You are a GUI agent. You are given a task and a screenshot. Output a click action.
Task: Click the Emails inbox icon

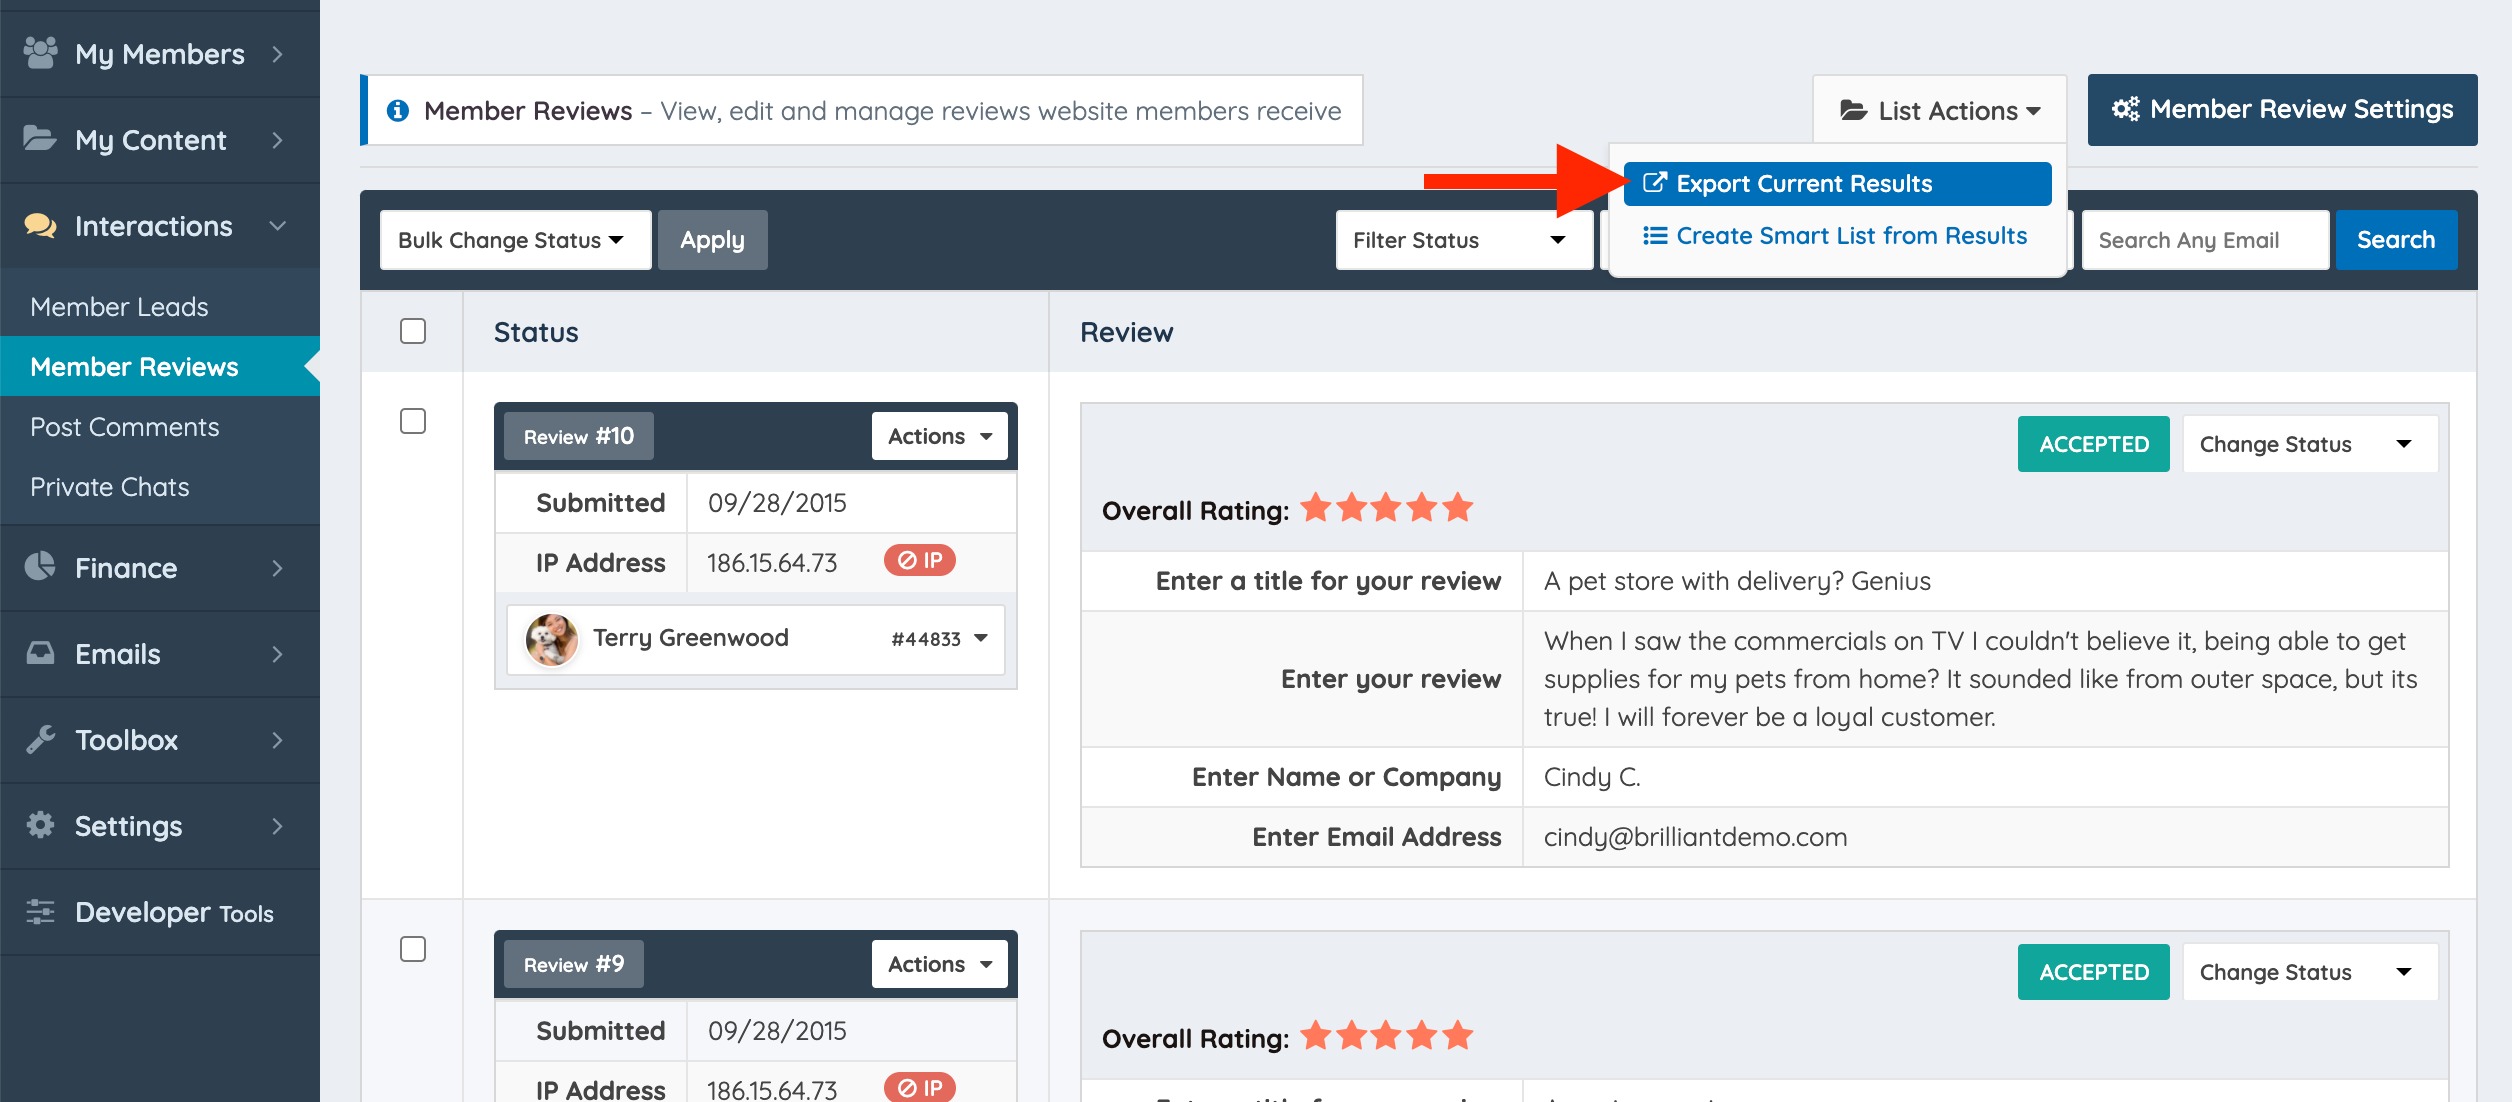(40, 653)
